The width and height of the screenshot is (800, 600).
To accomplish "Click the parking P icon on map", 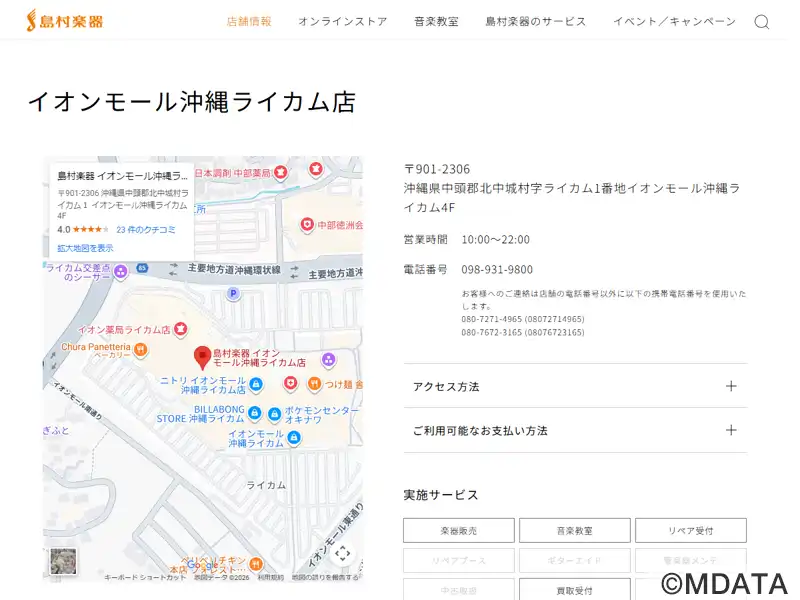I will pyautogui.click(x=234, y=294).
